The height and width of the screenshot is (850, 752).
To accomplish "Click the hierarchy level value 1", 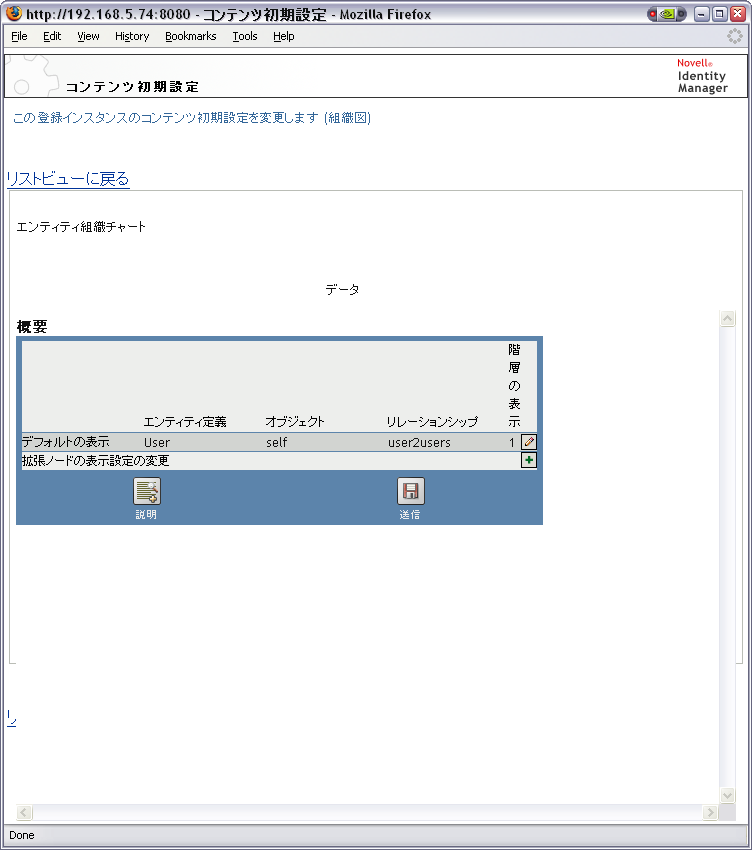I will click(511, 442).
